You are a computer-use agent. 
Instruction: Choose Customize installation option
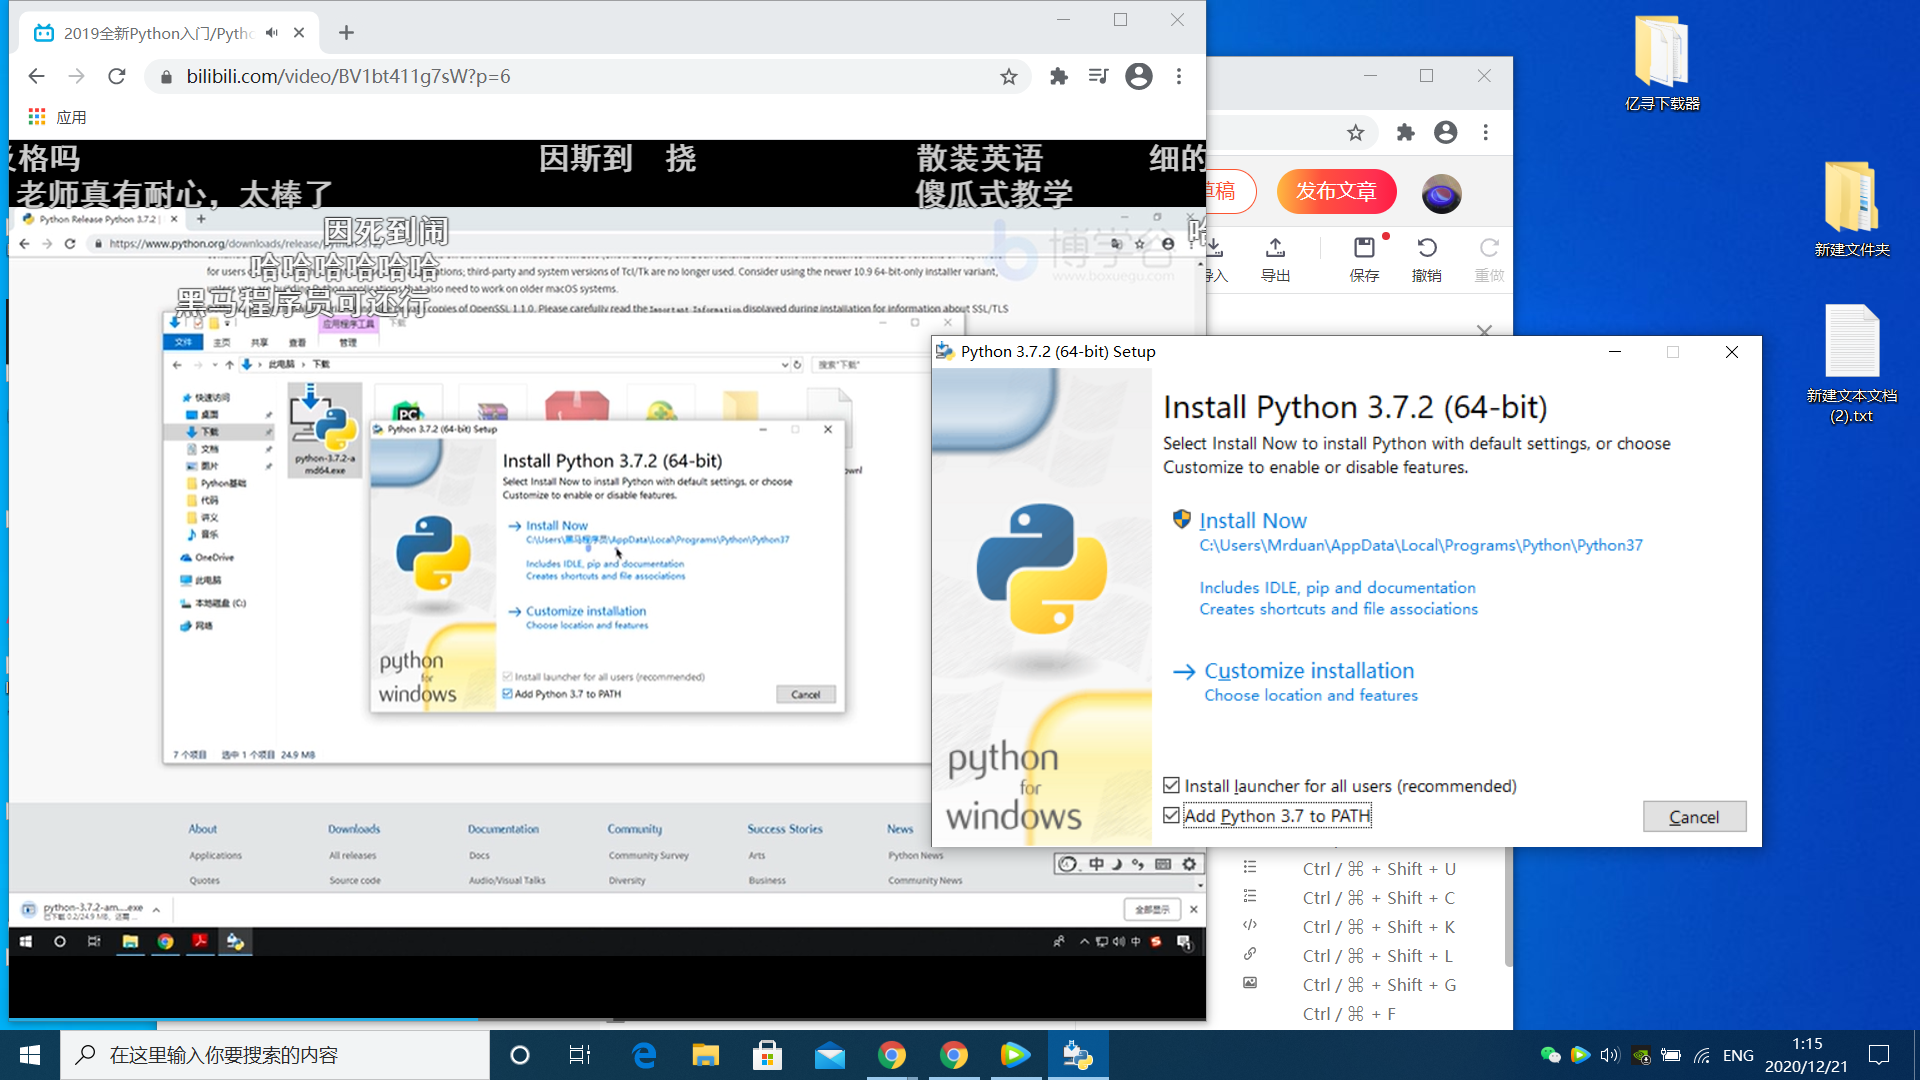click(x=1308, y=671)
